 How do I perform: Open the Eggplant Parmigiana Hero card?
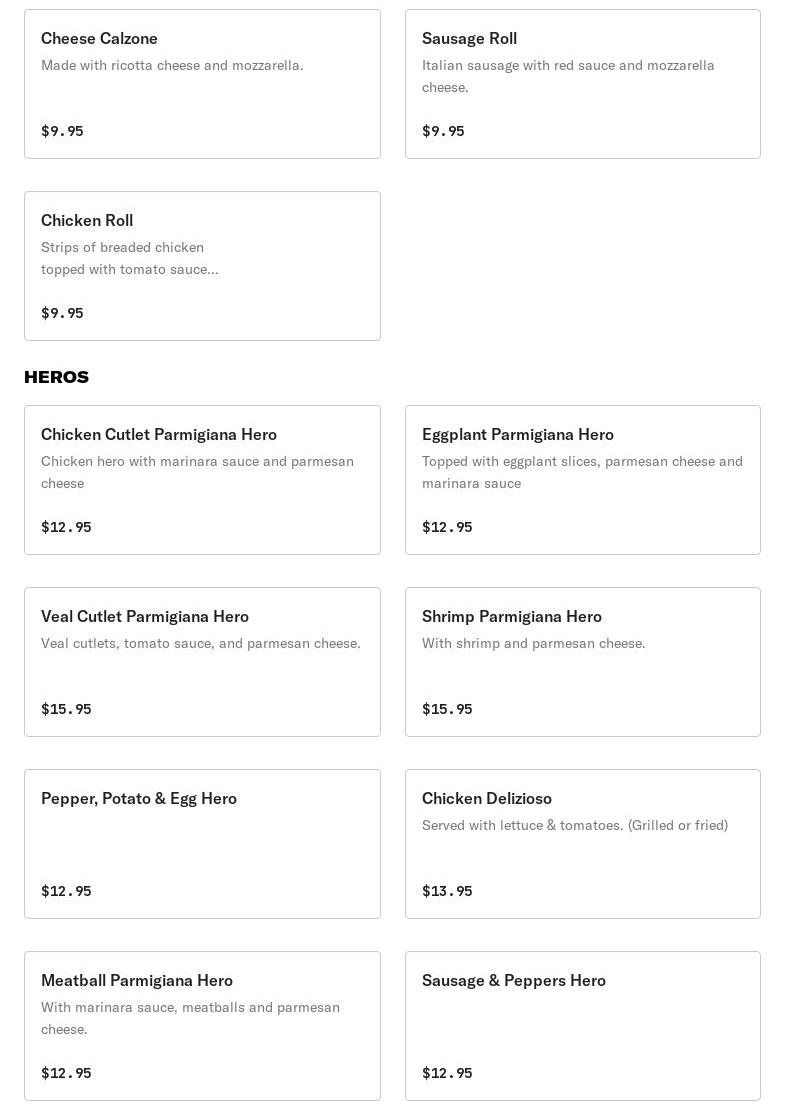582,480
